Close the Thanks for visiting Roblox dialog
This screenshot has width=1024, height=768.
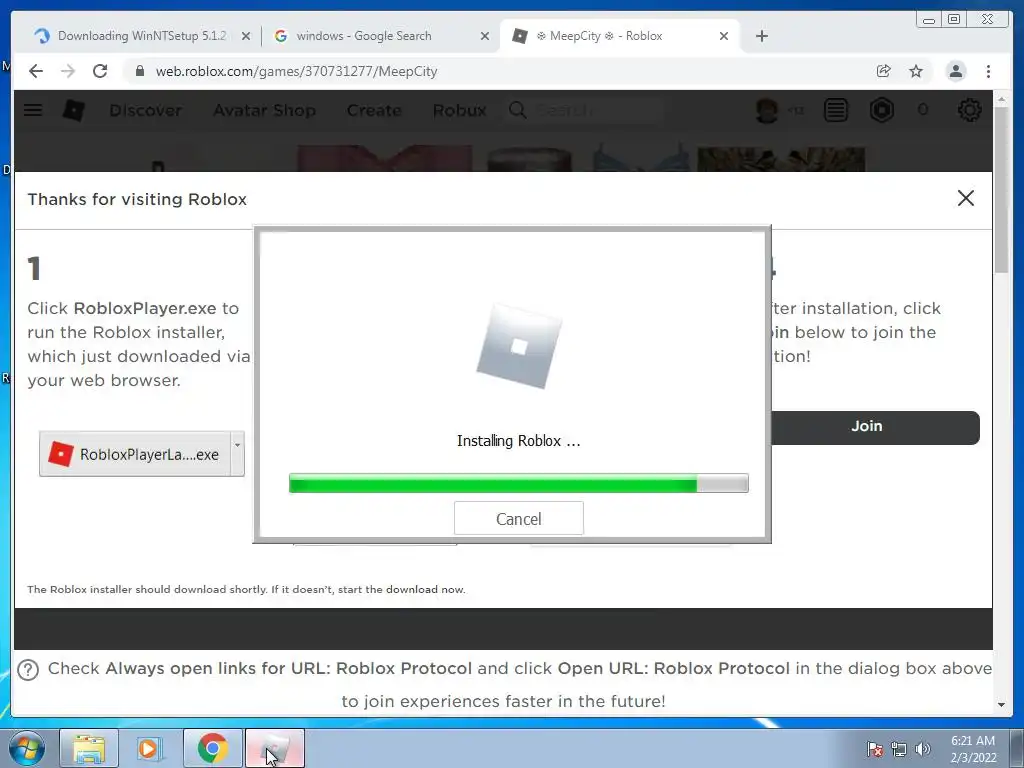pyautogui.click(x=965, y=199)
